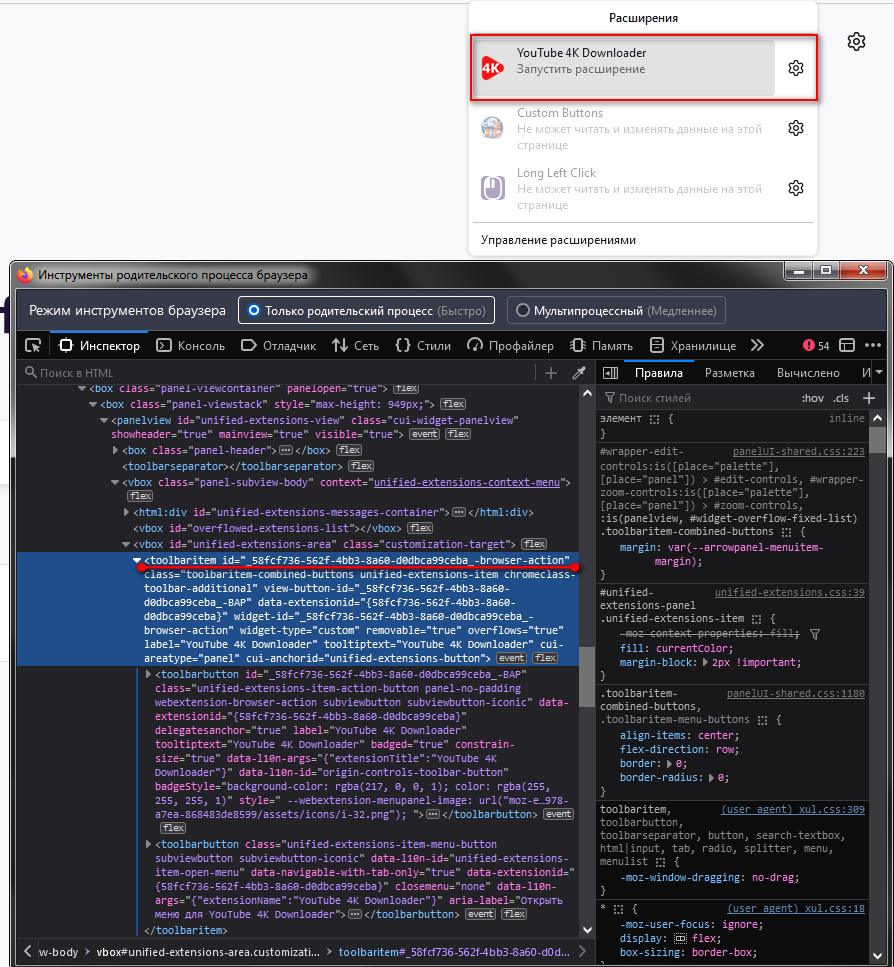Run YouTube 4K Downloader extension entry

point(623,68)
